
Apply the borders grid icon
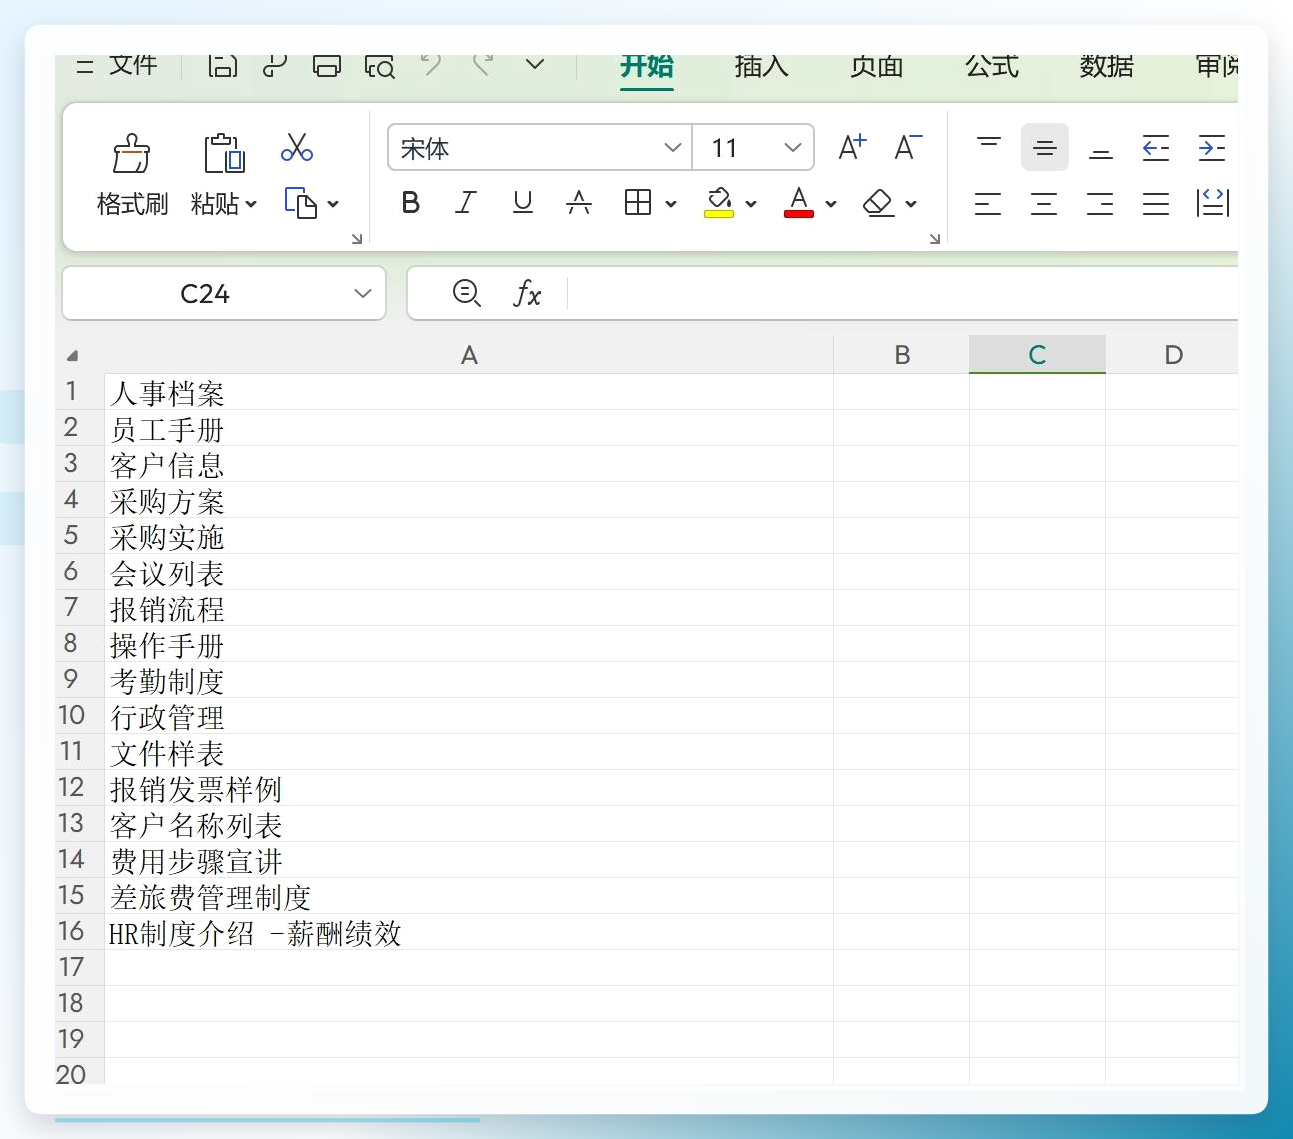tap(637, 203)
